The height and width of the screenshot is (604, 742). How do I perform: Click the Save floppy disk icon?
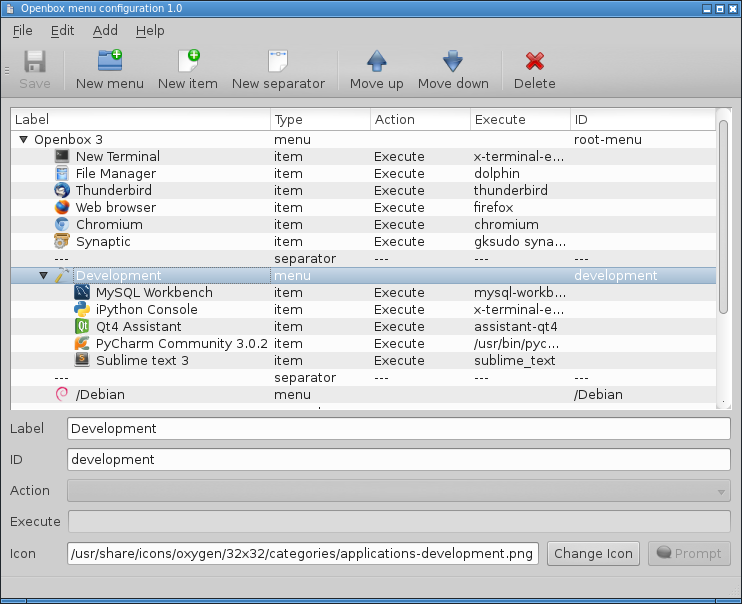pos(35,62)
